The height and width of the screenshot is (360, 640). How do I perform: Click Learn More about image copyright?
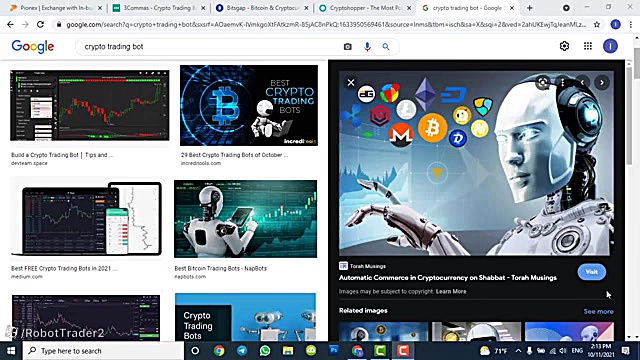(451, 291)
